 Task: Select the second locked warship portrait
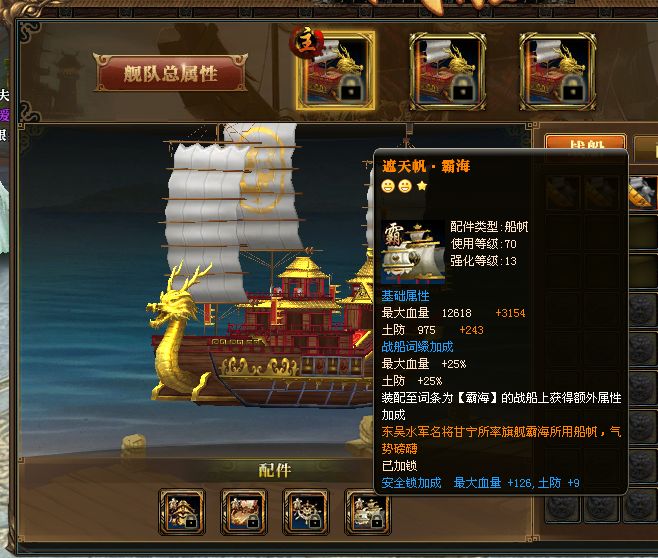coord(448,71)
